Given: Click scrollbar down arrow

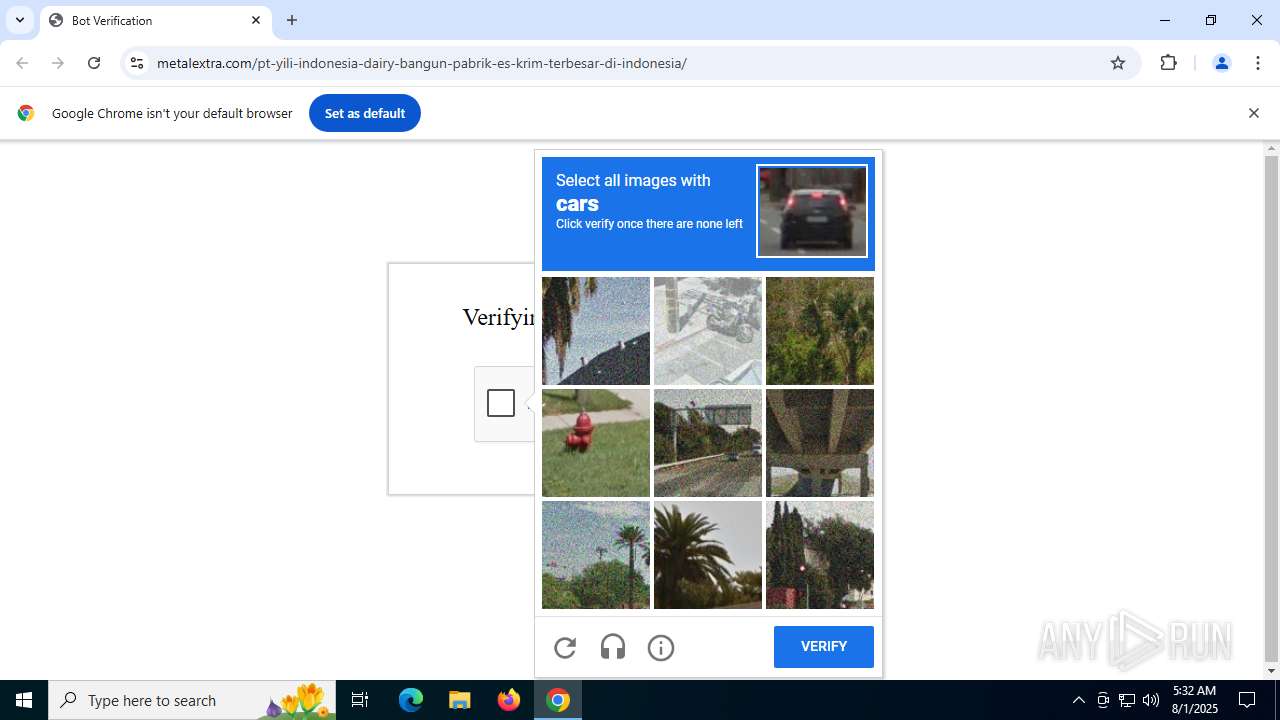Looking at the screenshot, I should click(x=1271, y=671).
